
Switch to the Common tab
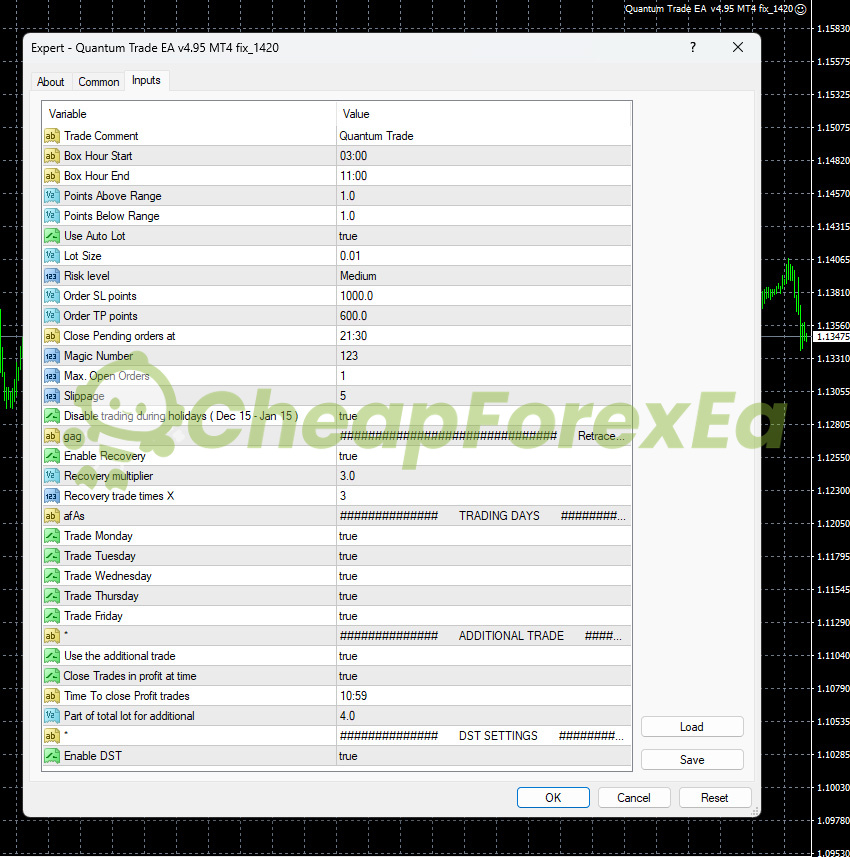point(99,82)
